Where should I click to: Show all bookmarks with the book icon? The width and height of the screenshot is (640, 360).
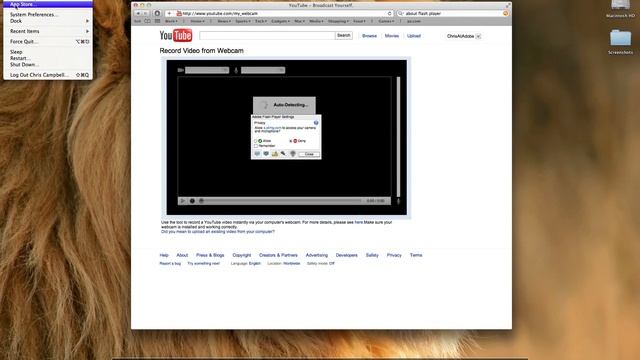(x=147, y=21)
